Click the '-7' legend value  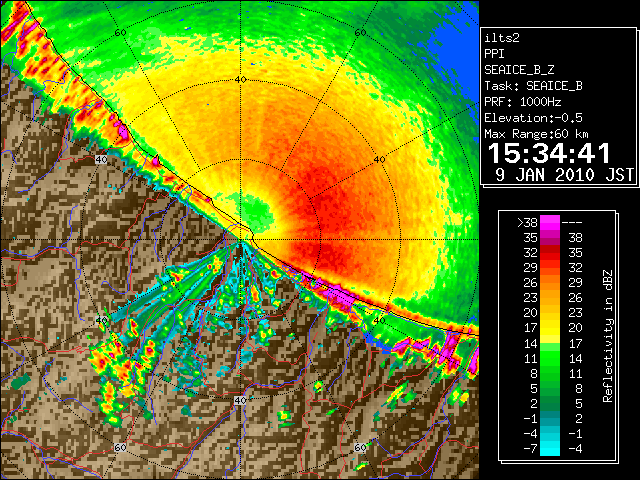530,449
